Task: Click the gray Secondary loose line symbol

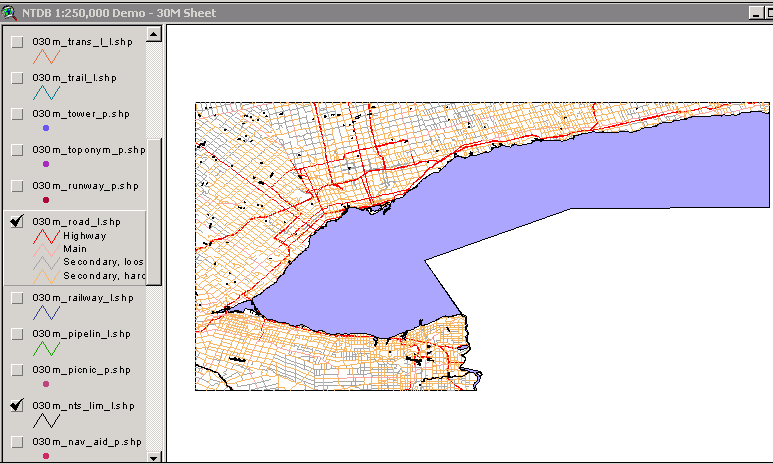Action: (46, 263)
